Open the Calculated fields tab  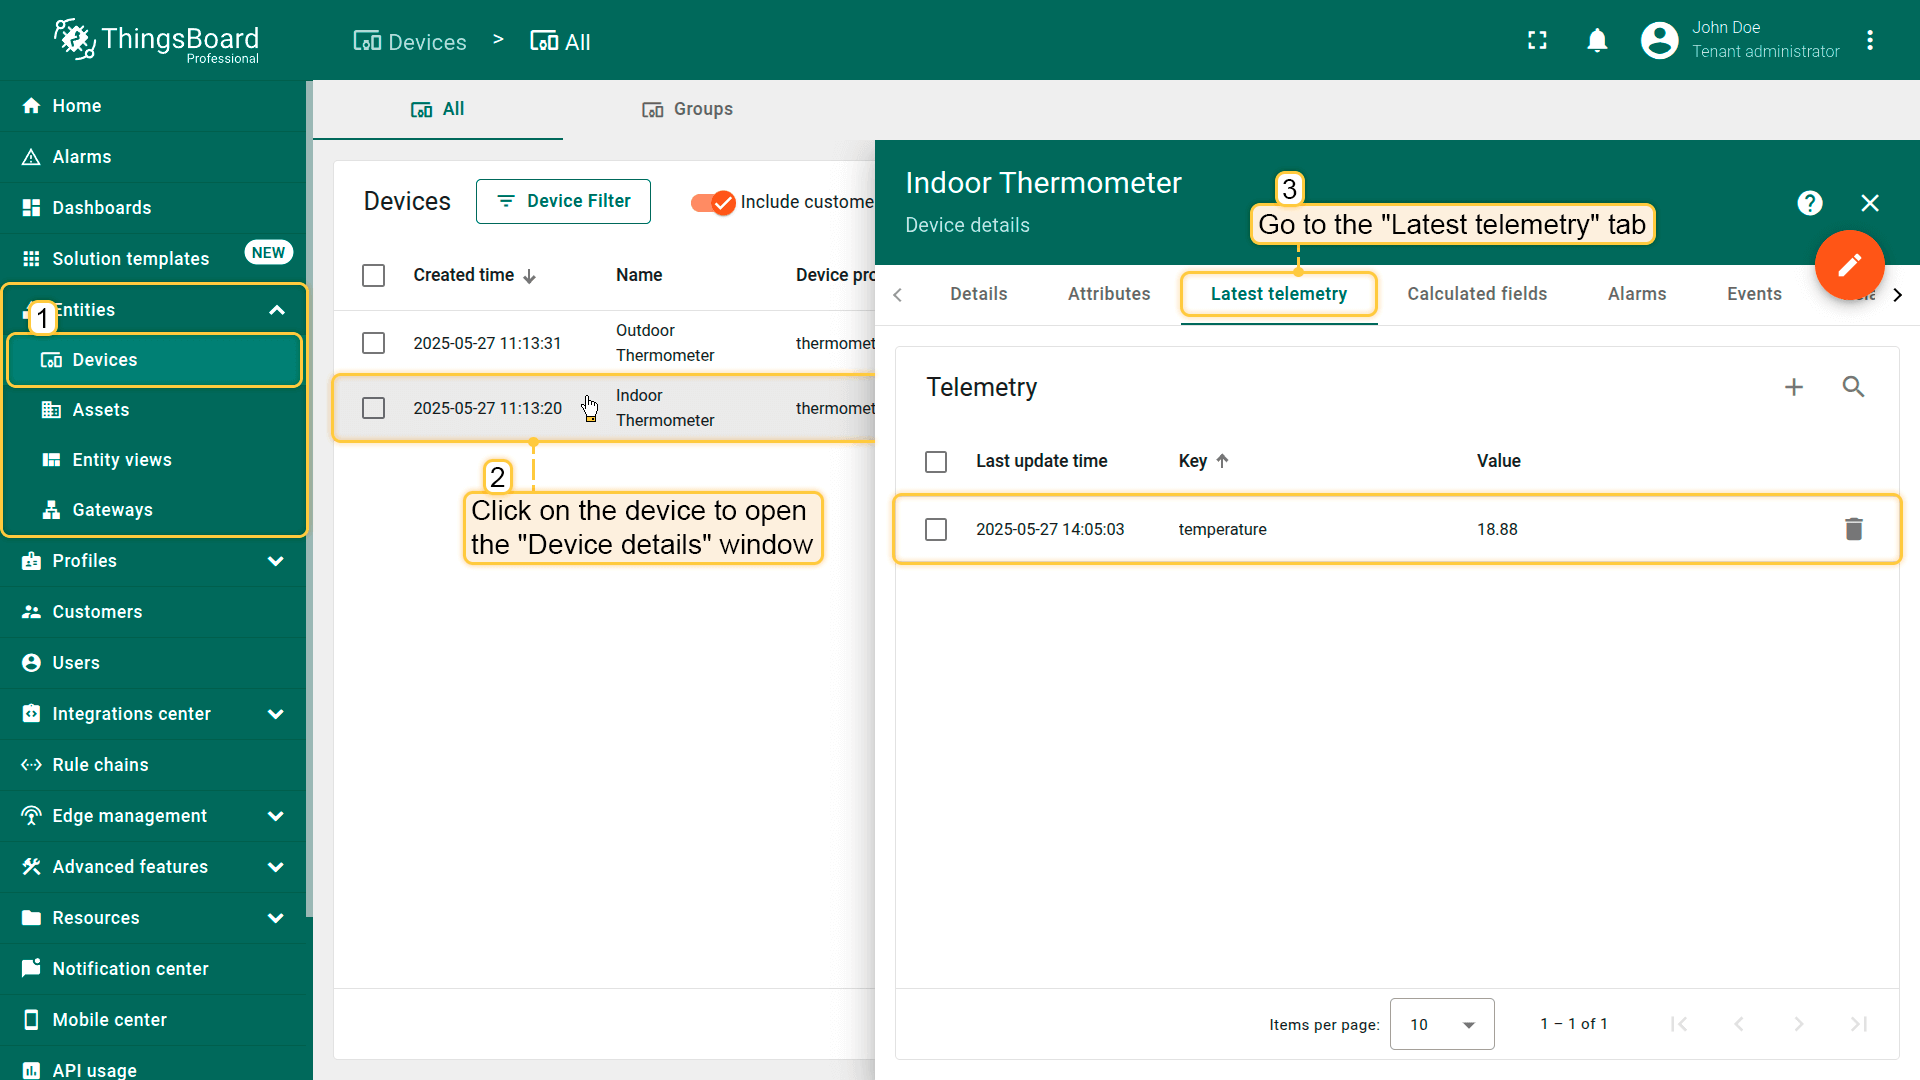1476,294
